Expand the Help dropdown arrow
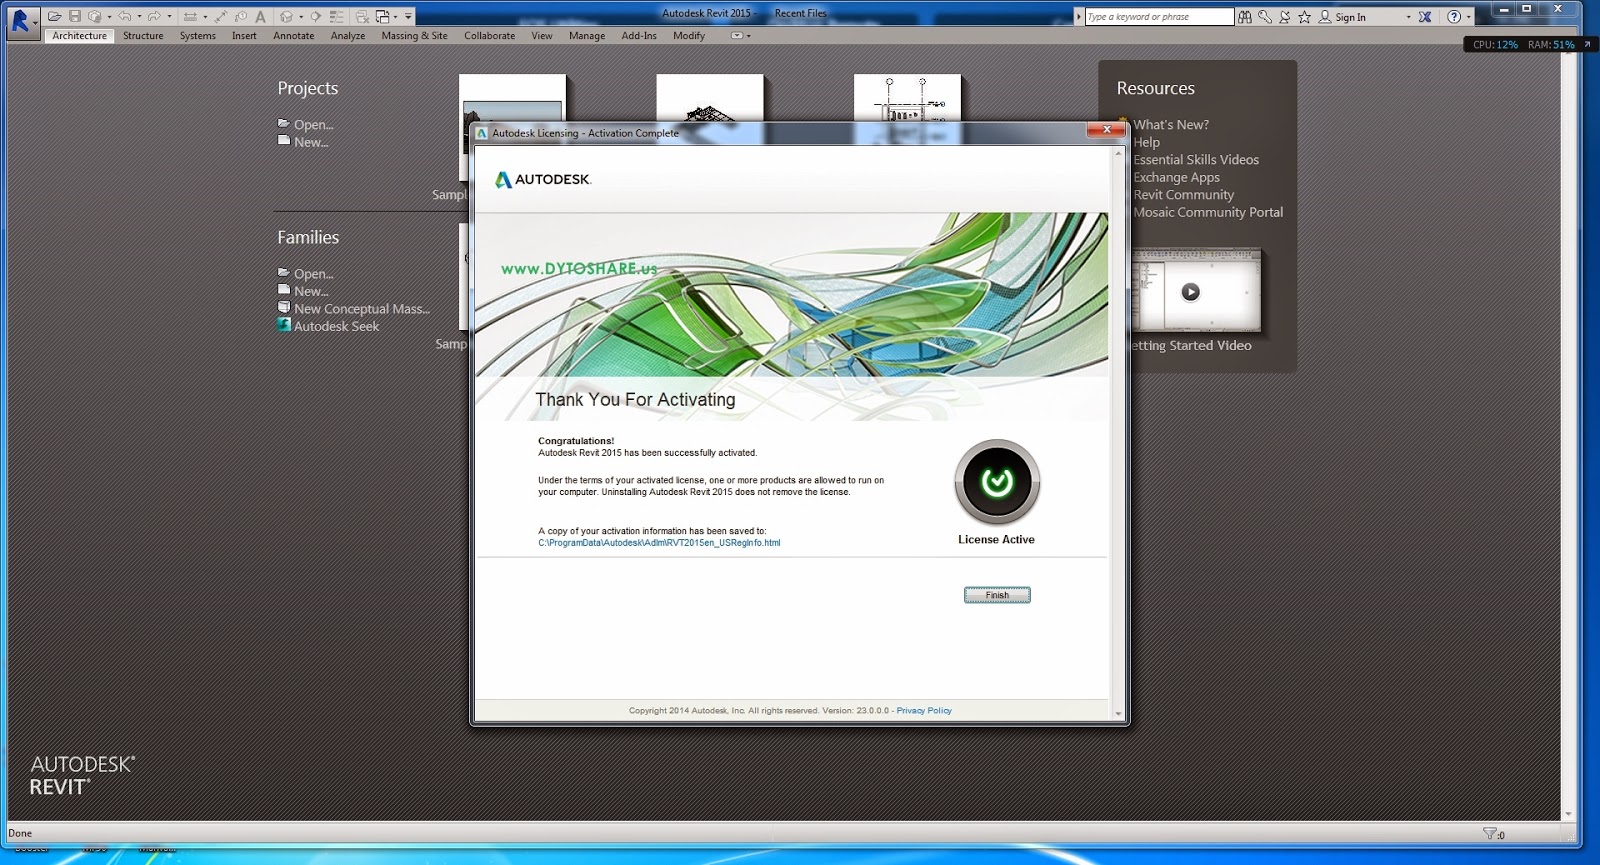The height and width of the screenshot is (865, 1600). click(x=1468, y=17)
